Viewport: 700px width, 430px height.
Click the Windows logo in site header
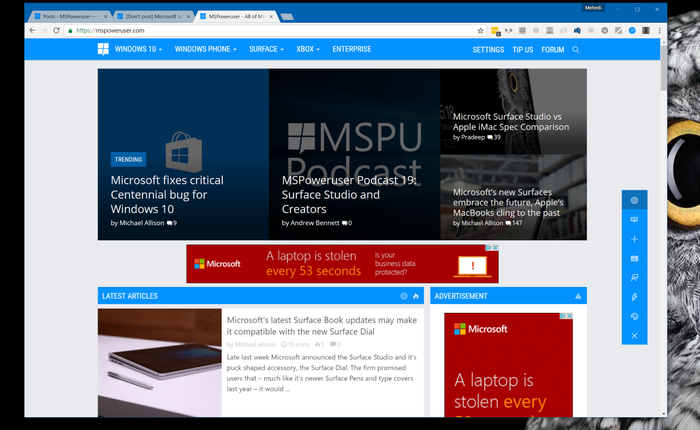(104, 49)
